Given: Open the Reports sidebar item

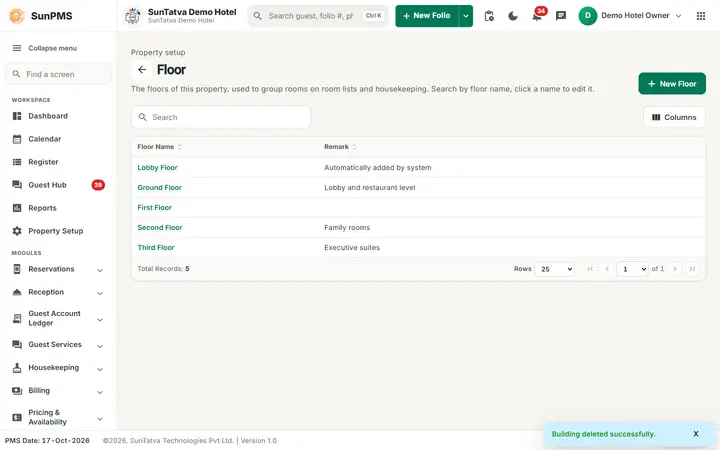Looking at the screenshot, I should [x=58, y=208].
